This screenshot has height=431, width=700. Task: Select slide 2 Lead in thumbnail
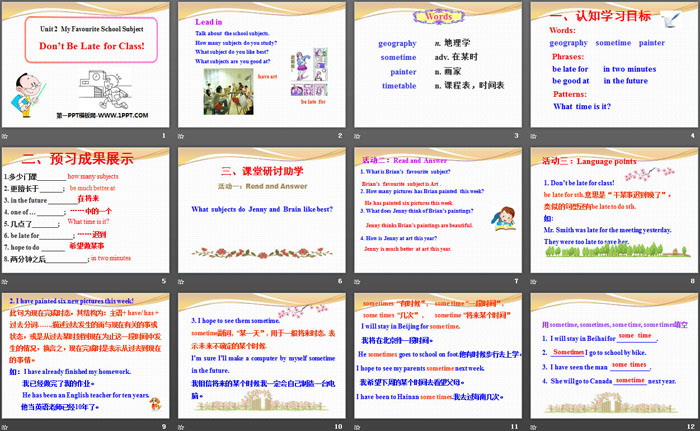pyautogui.click(x=262, y=65)
